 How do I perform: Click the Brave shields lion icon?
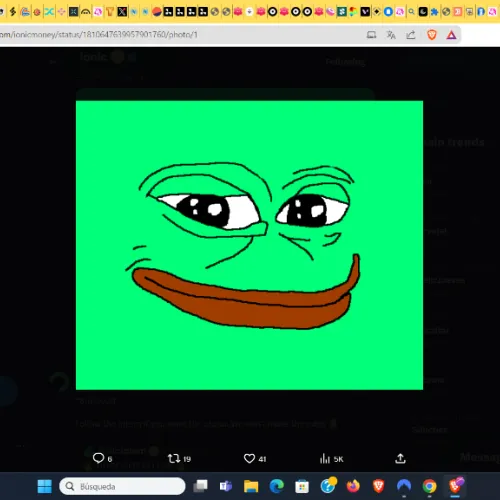(432, 35)
